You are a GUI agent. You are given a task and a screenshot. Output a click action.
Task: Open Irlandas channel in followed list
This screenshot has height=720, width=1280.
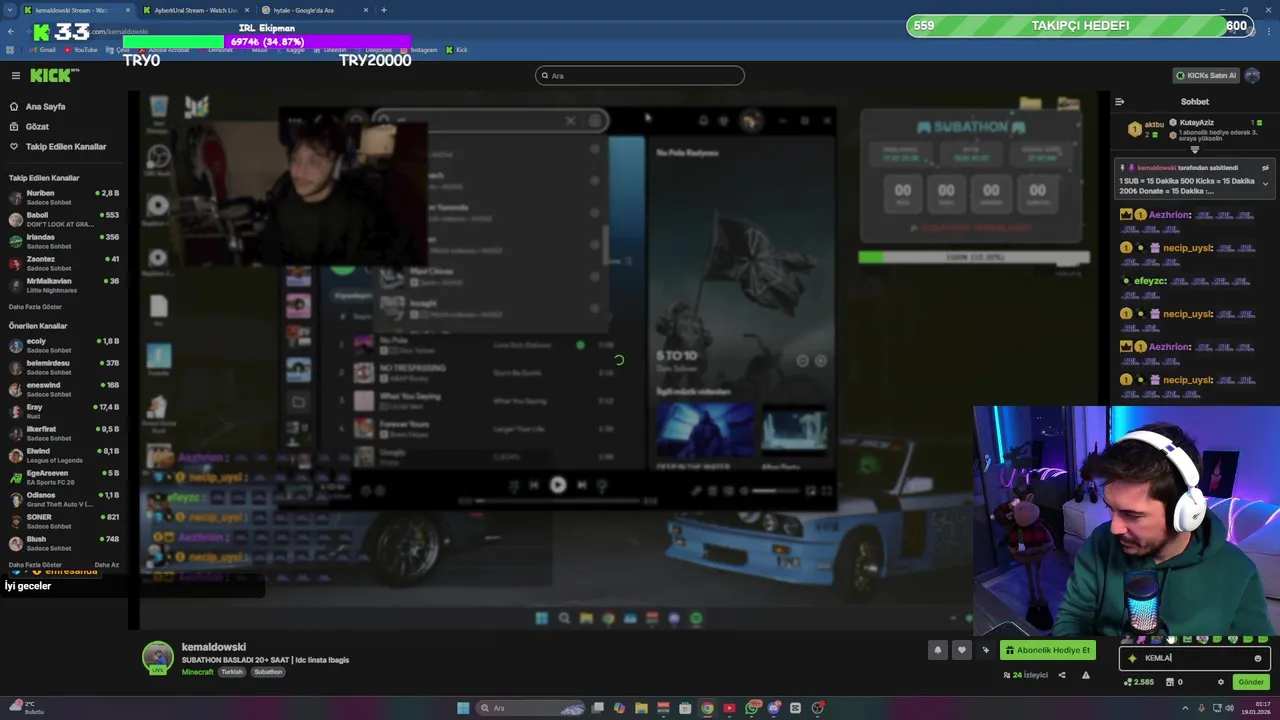[x=63, y=241]
